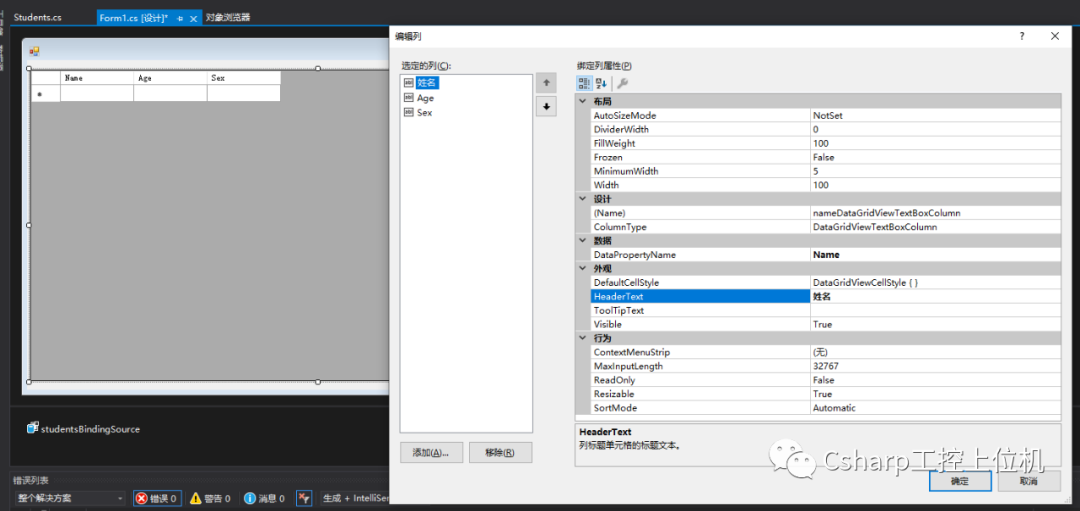Select the AutoSizeMode property row
The image size is (1080, 511).
pyautogui.click(x=826, y=116)
